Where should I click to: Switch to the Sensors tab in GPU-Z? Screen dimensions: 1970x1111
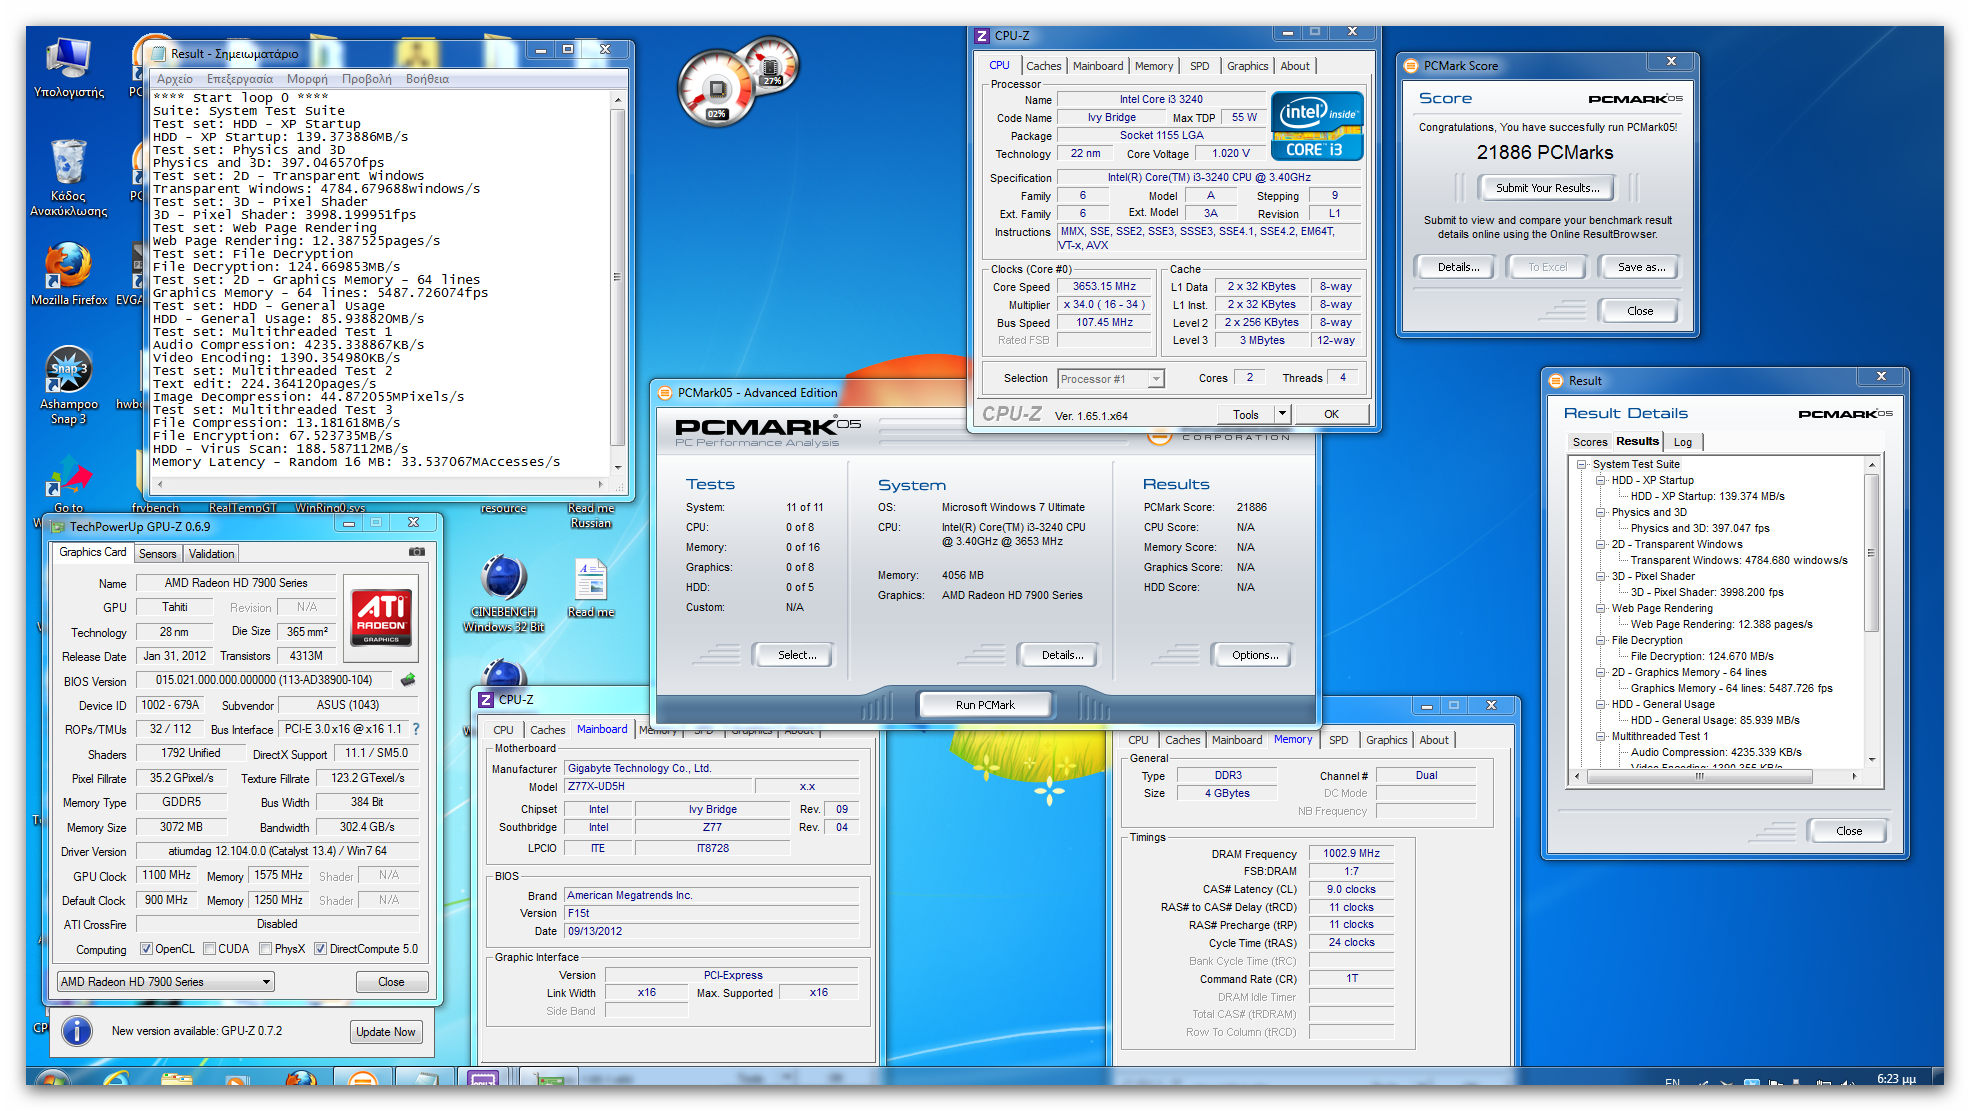(157, 553)
